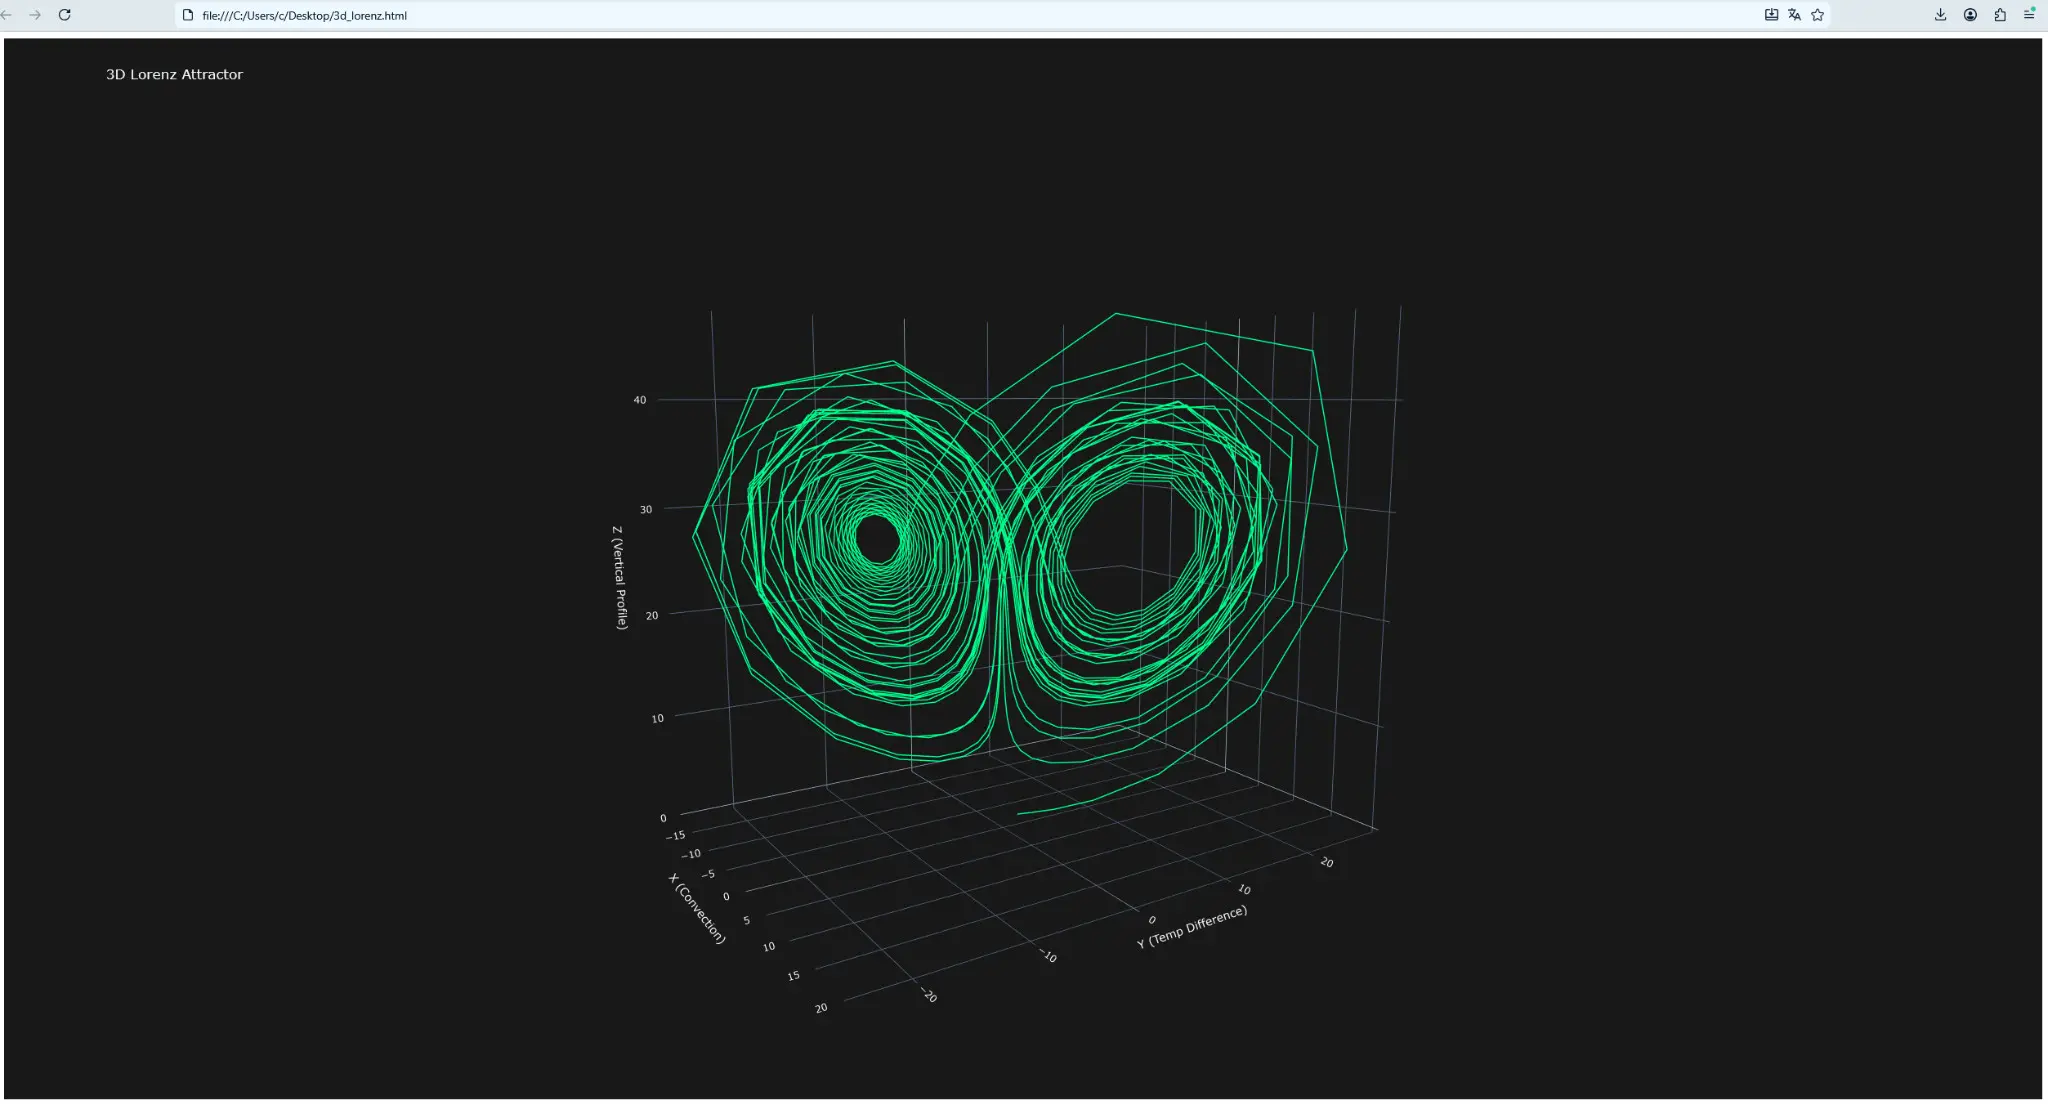Click the page info icon beside the URL
This screenshot has width=2048, height=1105.
(x=187, y=15)
